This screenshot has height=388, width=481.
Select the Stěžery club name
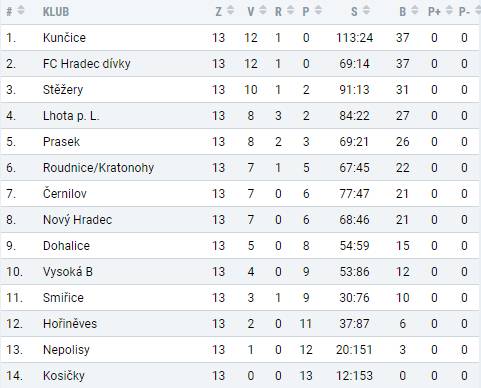(63, 90)
